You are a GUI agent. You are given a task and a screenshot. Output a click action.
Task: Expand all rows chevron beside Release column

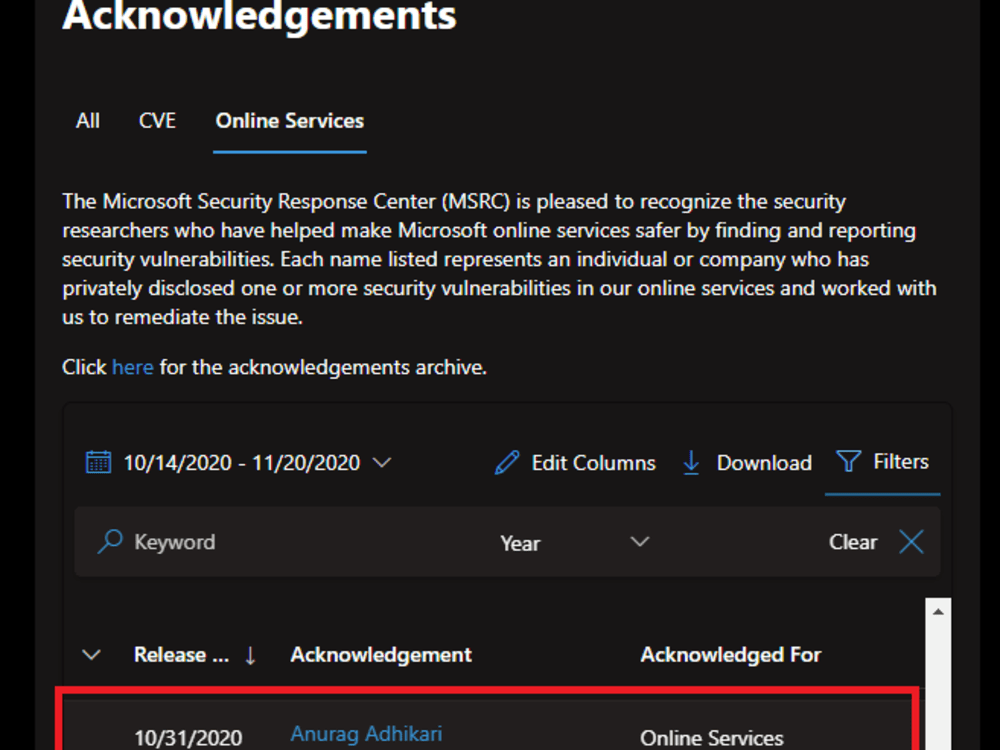[x=92, y=655]
